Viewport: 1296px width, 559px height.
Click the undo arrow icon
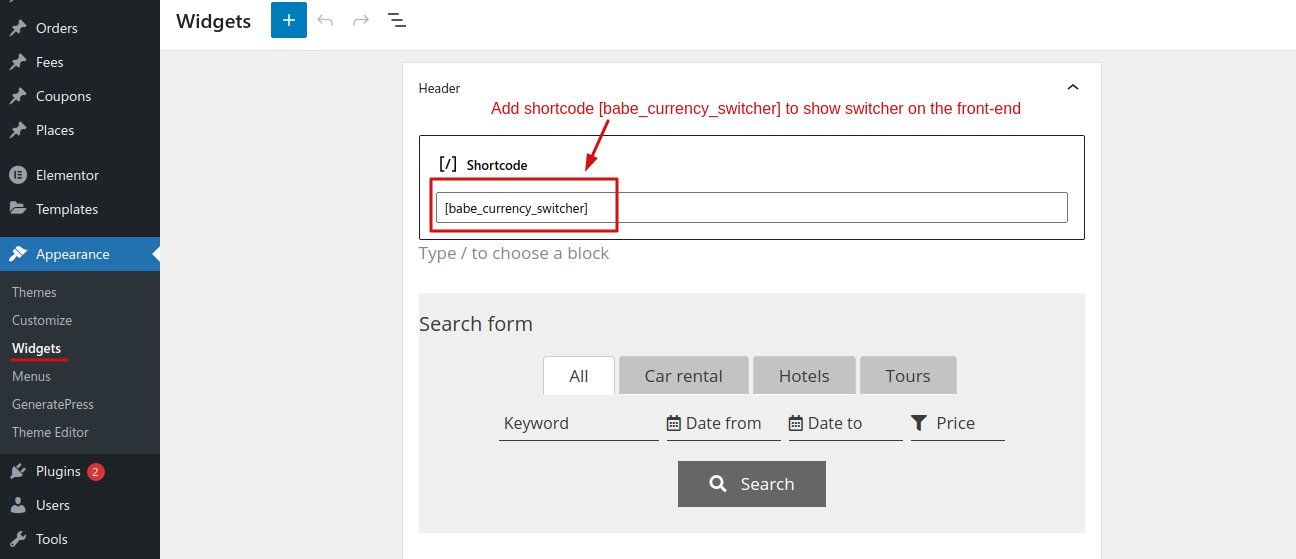(x=325, y=20)
